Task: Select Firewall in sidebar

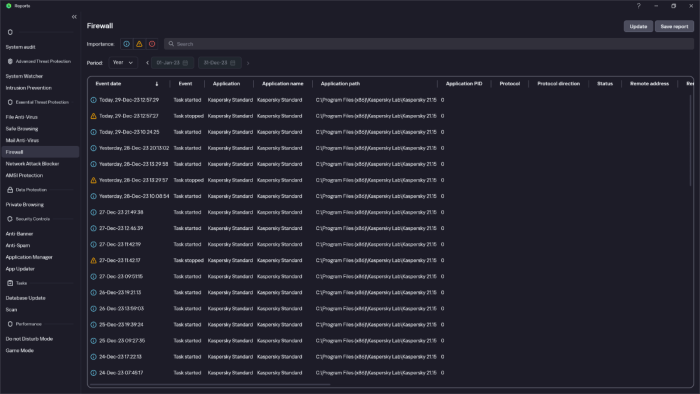Action: (x=40, y=152)
